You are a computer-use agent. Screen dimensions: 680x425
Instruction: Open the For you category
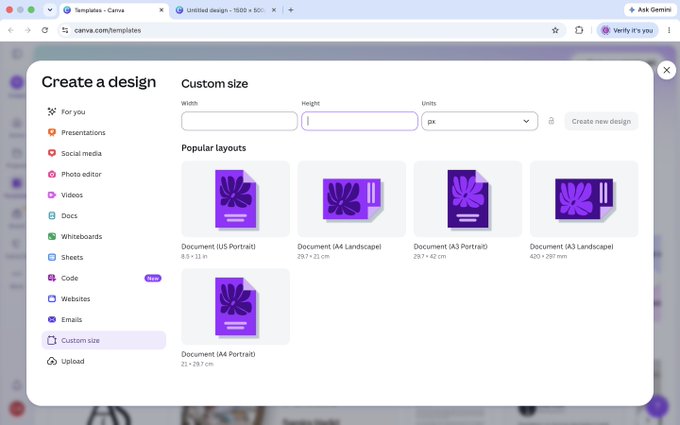(104, 112)
